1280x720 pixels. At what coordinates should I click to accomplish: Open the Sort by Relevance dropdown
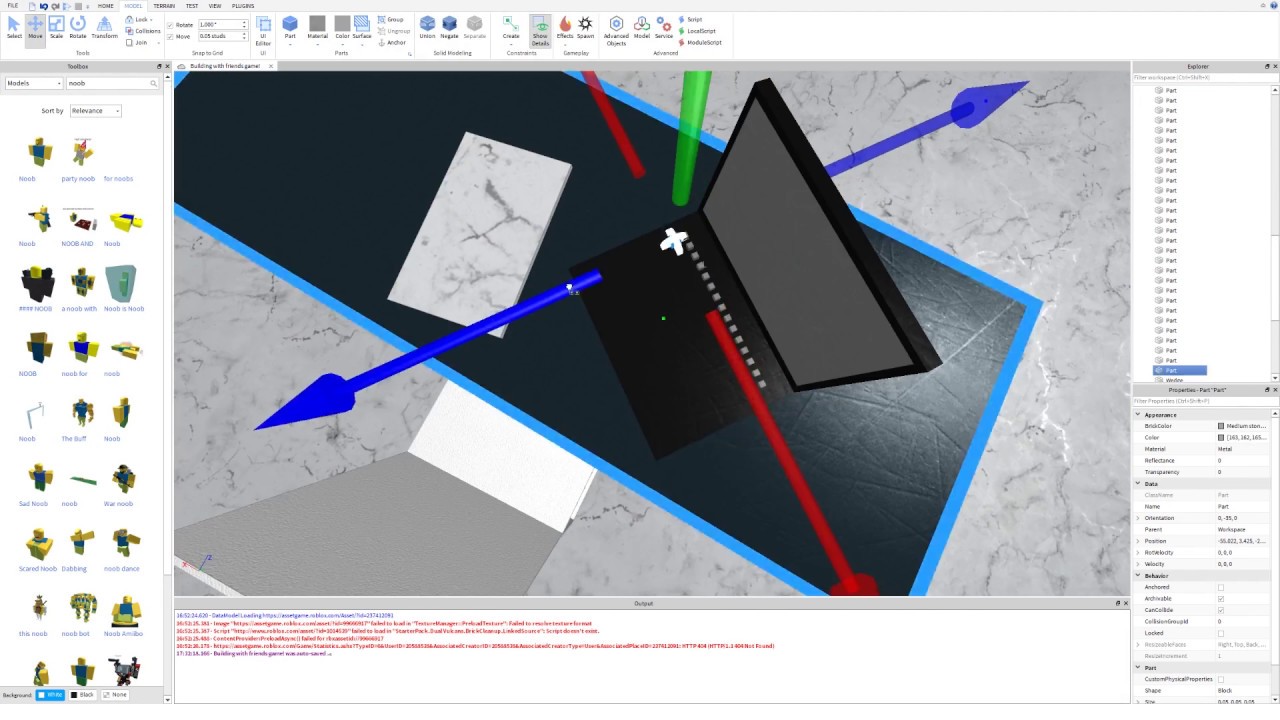95,111
